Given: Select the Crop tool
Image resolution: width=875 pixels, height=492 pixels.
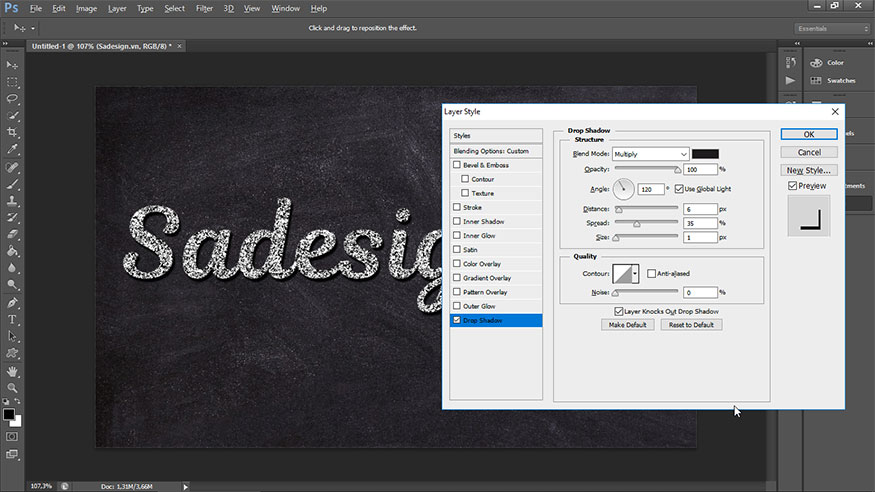Looking at the screenshot, I should pyautogui.click(x=12, y=132).
